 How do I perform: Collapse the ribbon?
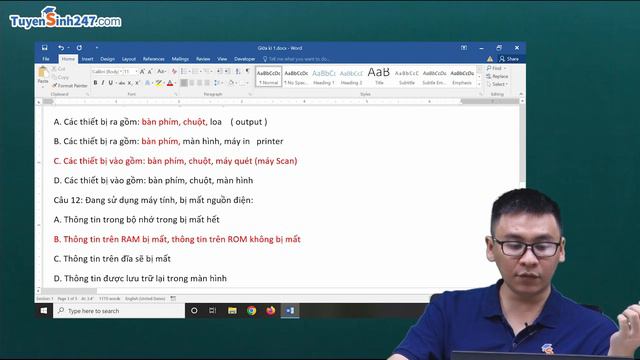pyautogui.click(x=521, y=94)
